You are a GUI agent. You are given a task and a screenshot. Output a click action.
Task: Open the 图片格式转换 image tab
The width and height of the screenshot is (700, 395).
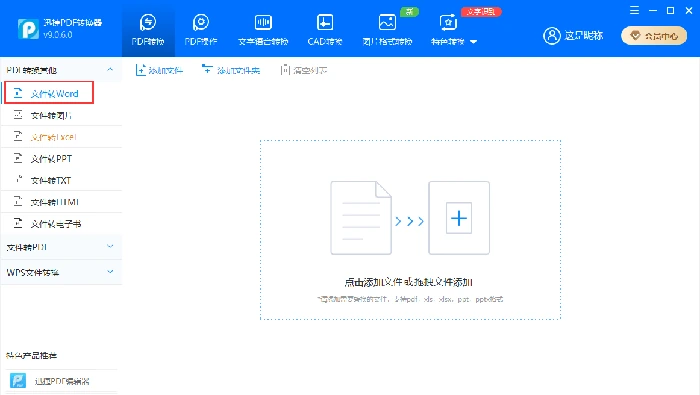coord(387,29)
